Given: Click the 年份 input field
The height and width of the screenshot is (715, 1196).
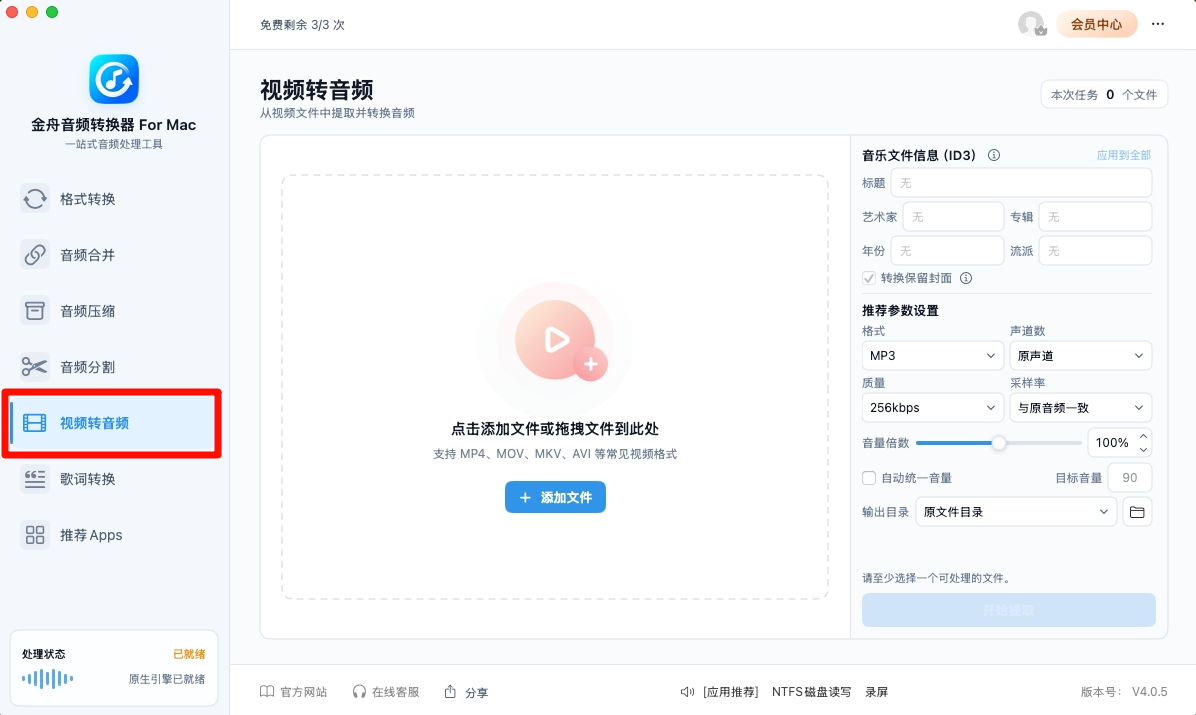Looking at the screenshot, I should (947, 250).
